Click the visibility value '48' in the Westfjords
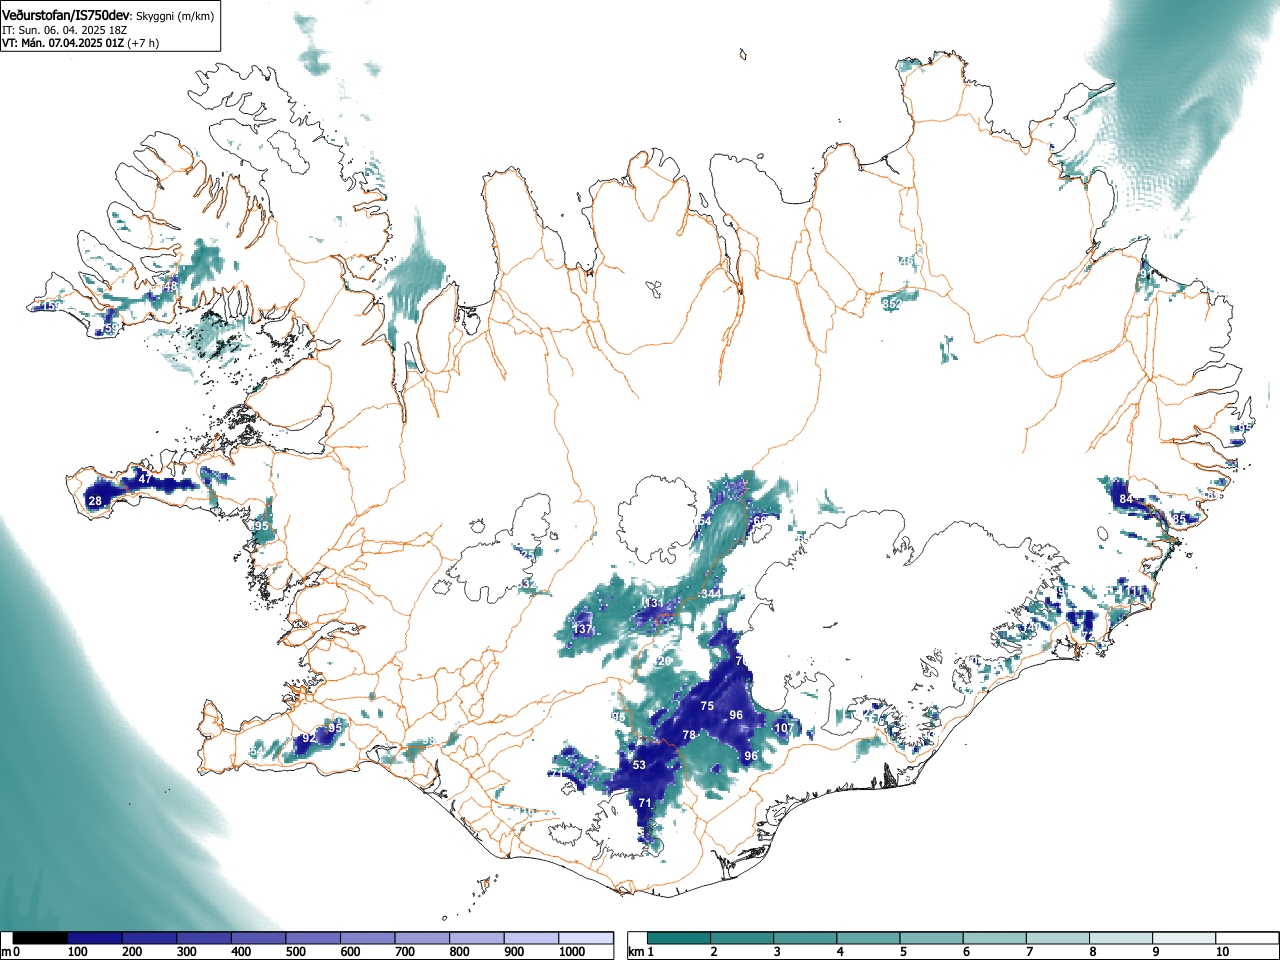Screen dimensions: 1280x960 tap(170, 286)
